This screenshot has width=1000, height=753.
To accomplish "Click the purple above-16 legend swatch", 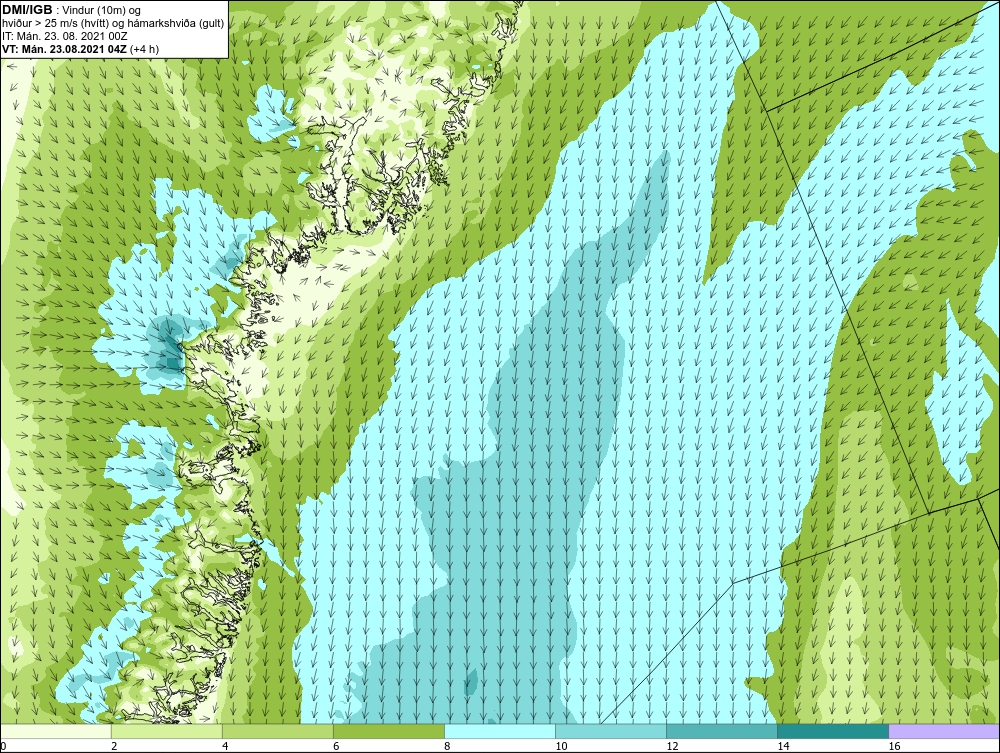I will (944, 731).
